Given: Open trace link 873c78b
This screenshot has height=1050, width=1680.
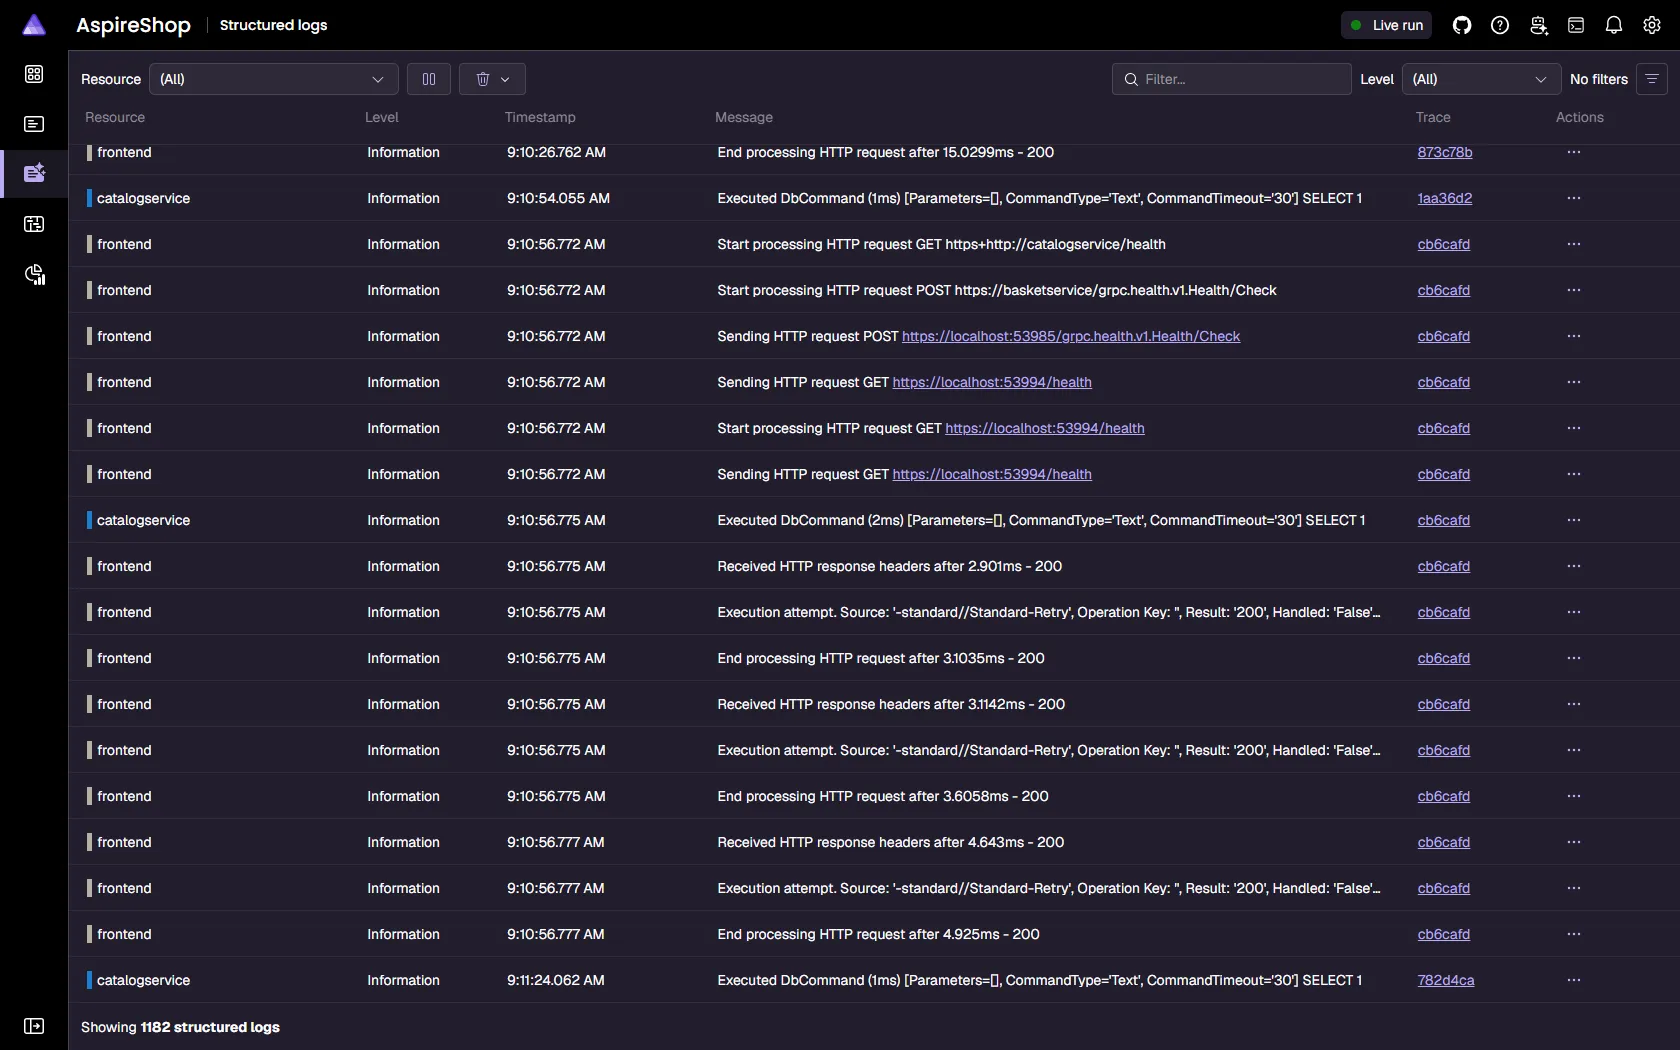Looking at the screenshot, I should coord(1445,152).
